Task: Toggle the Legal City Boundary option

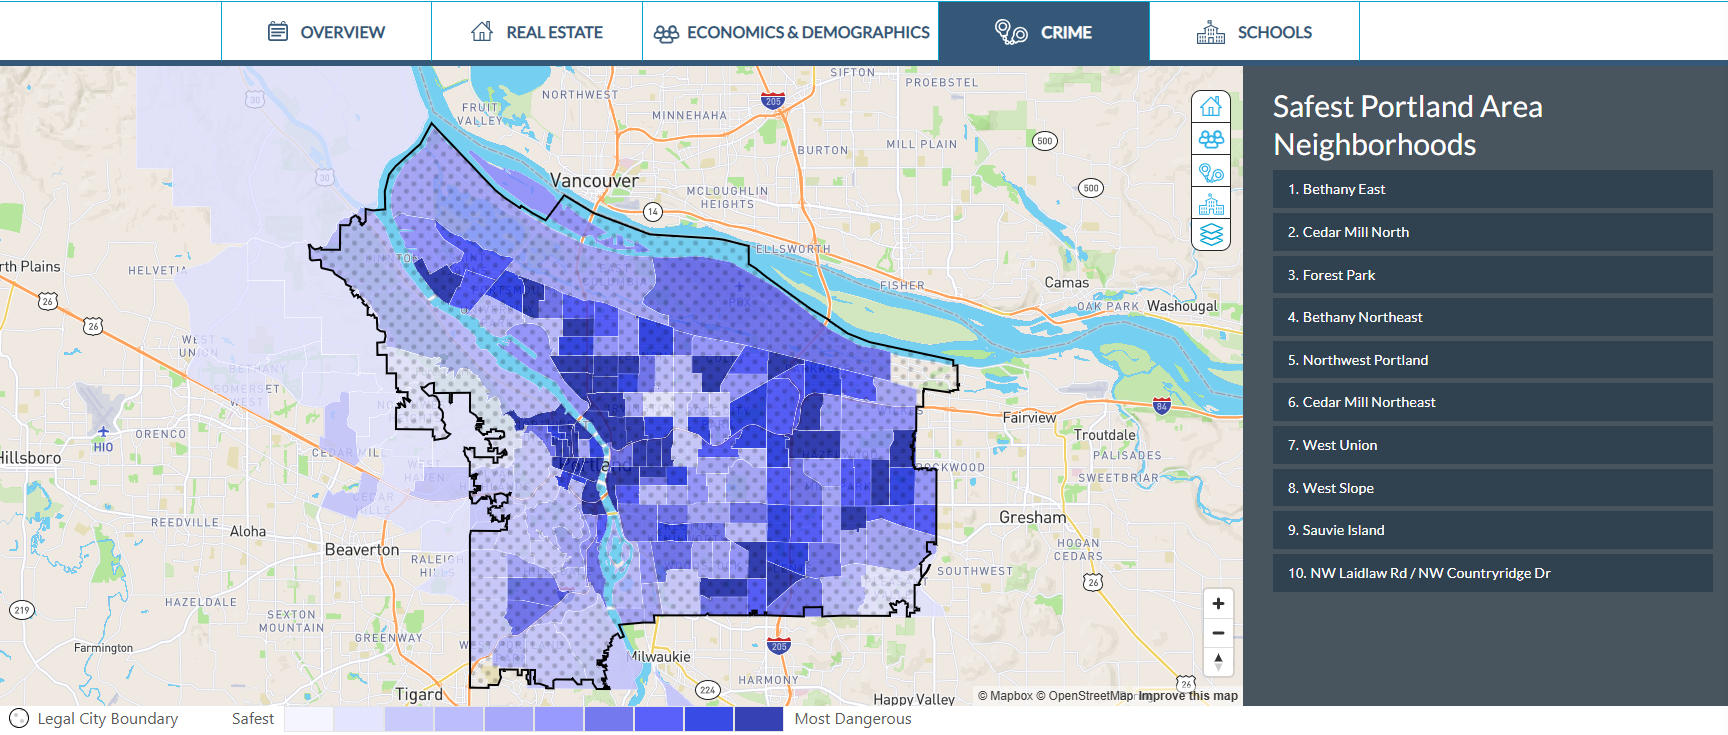Action: click(20, 718)
